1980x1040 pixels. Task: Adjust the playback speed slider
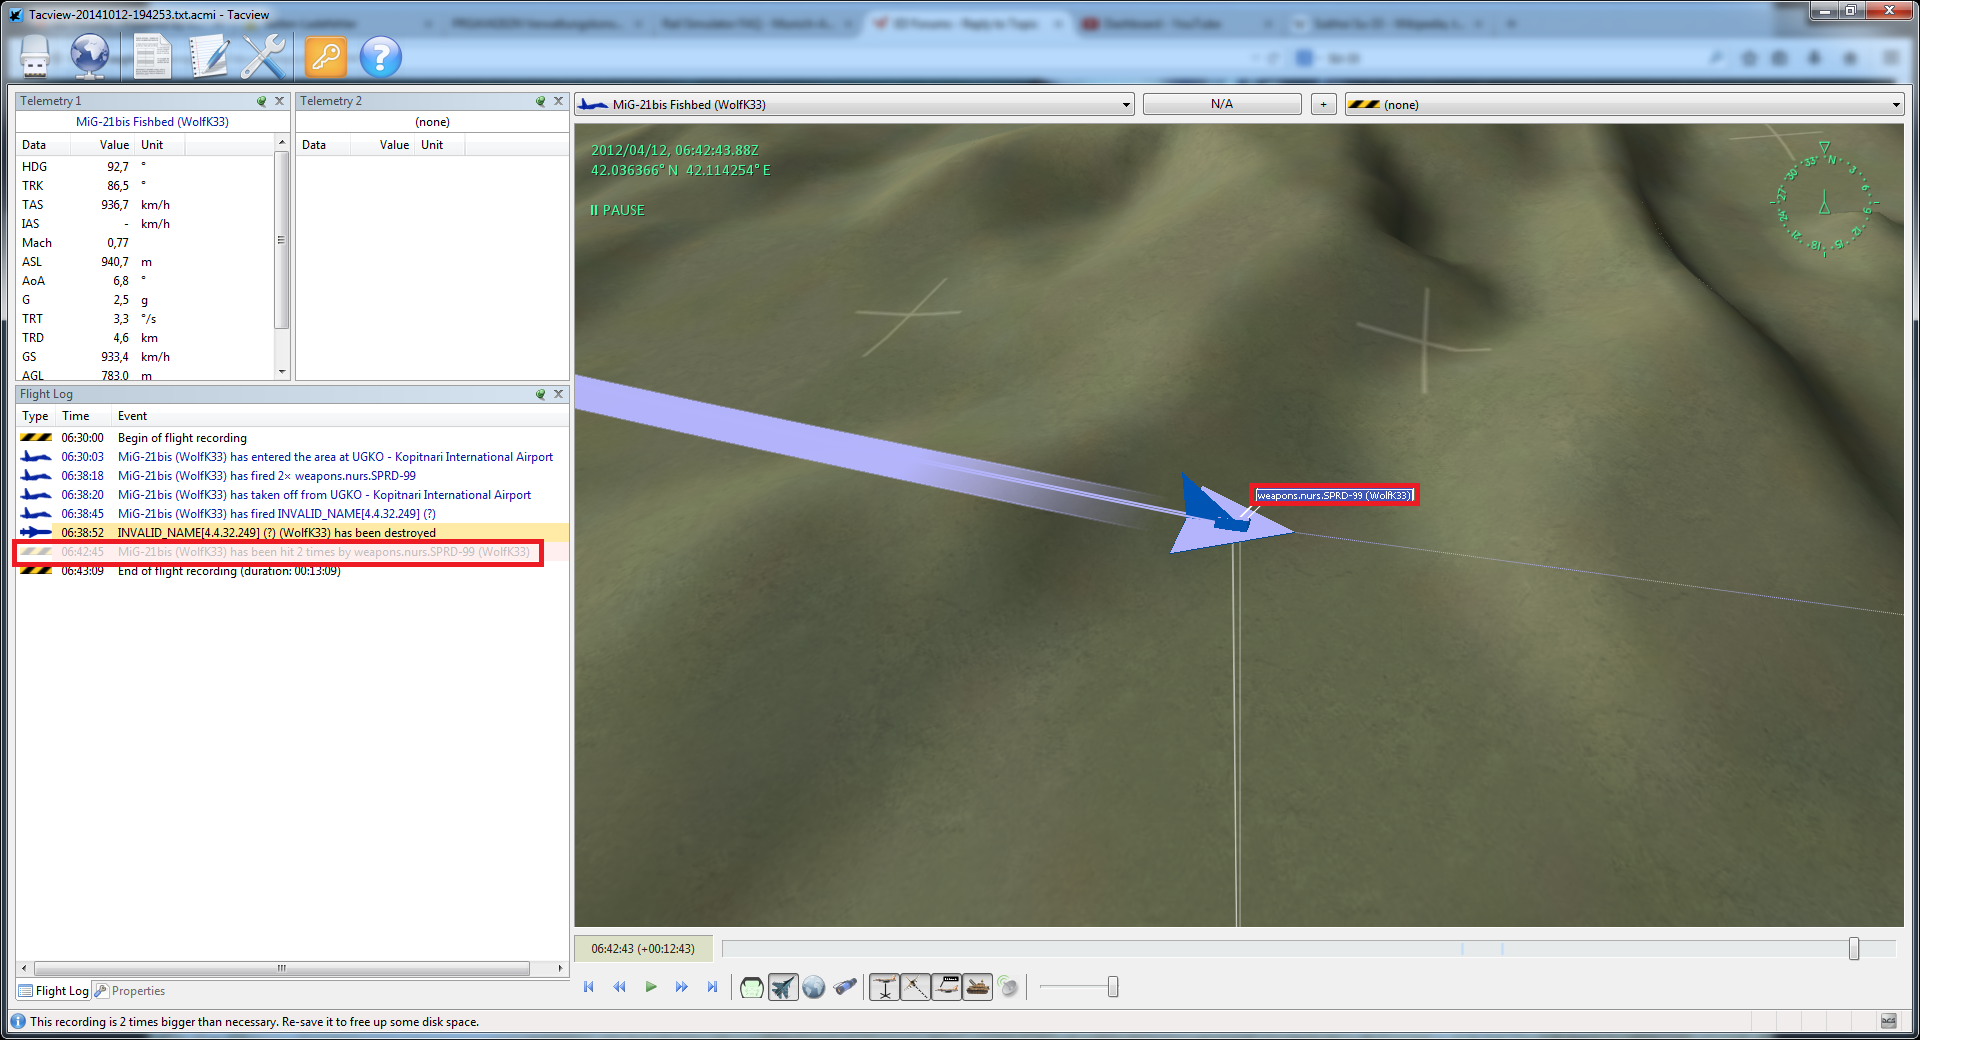[x=1113, y=987]
